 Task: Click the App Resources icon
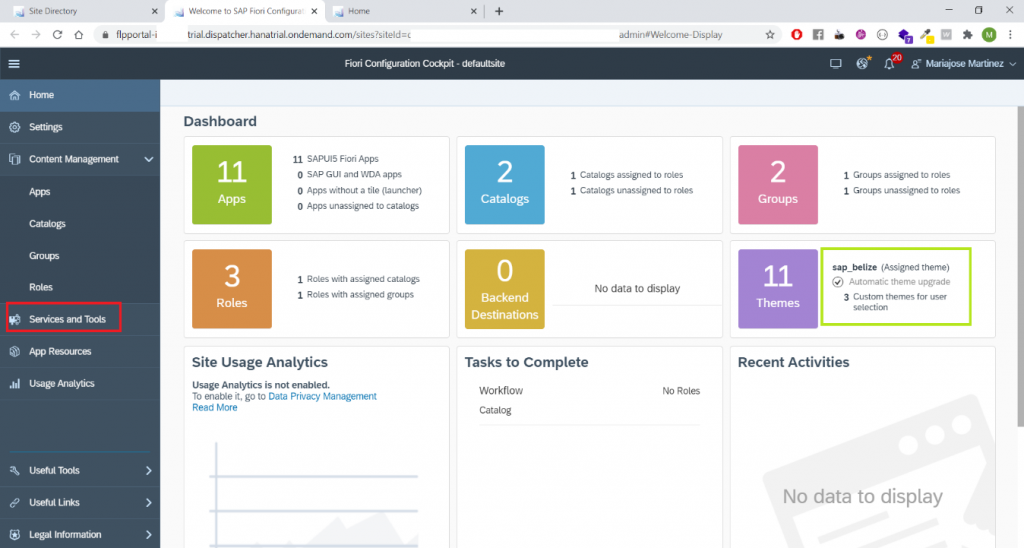pos(14,351)
